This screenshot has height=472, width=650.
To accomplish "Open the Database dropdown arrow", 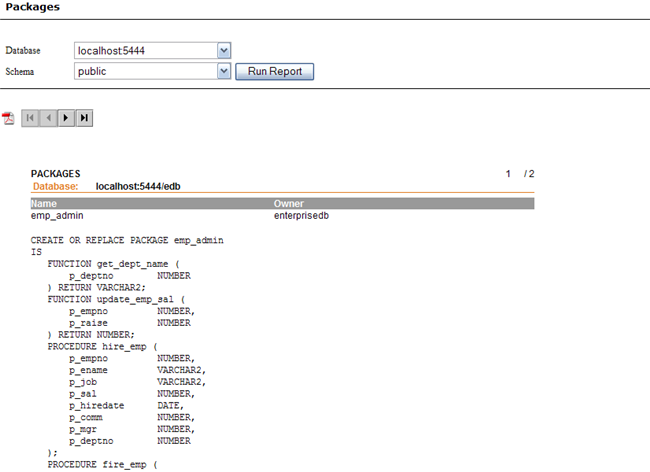I will click(224, 51).
